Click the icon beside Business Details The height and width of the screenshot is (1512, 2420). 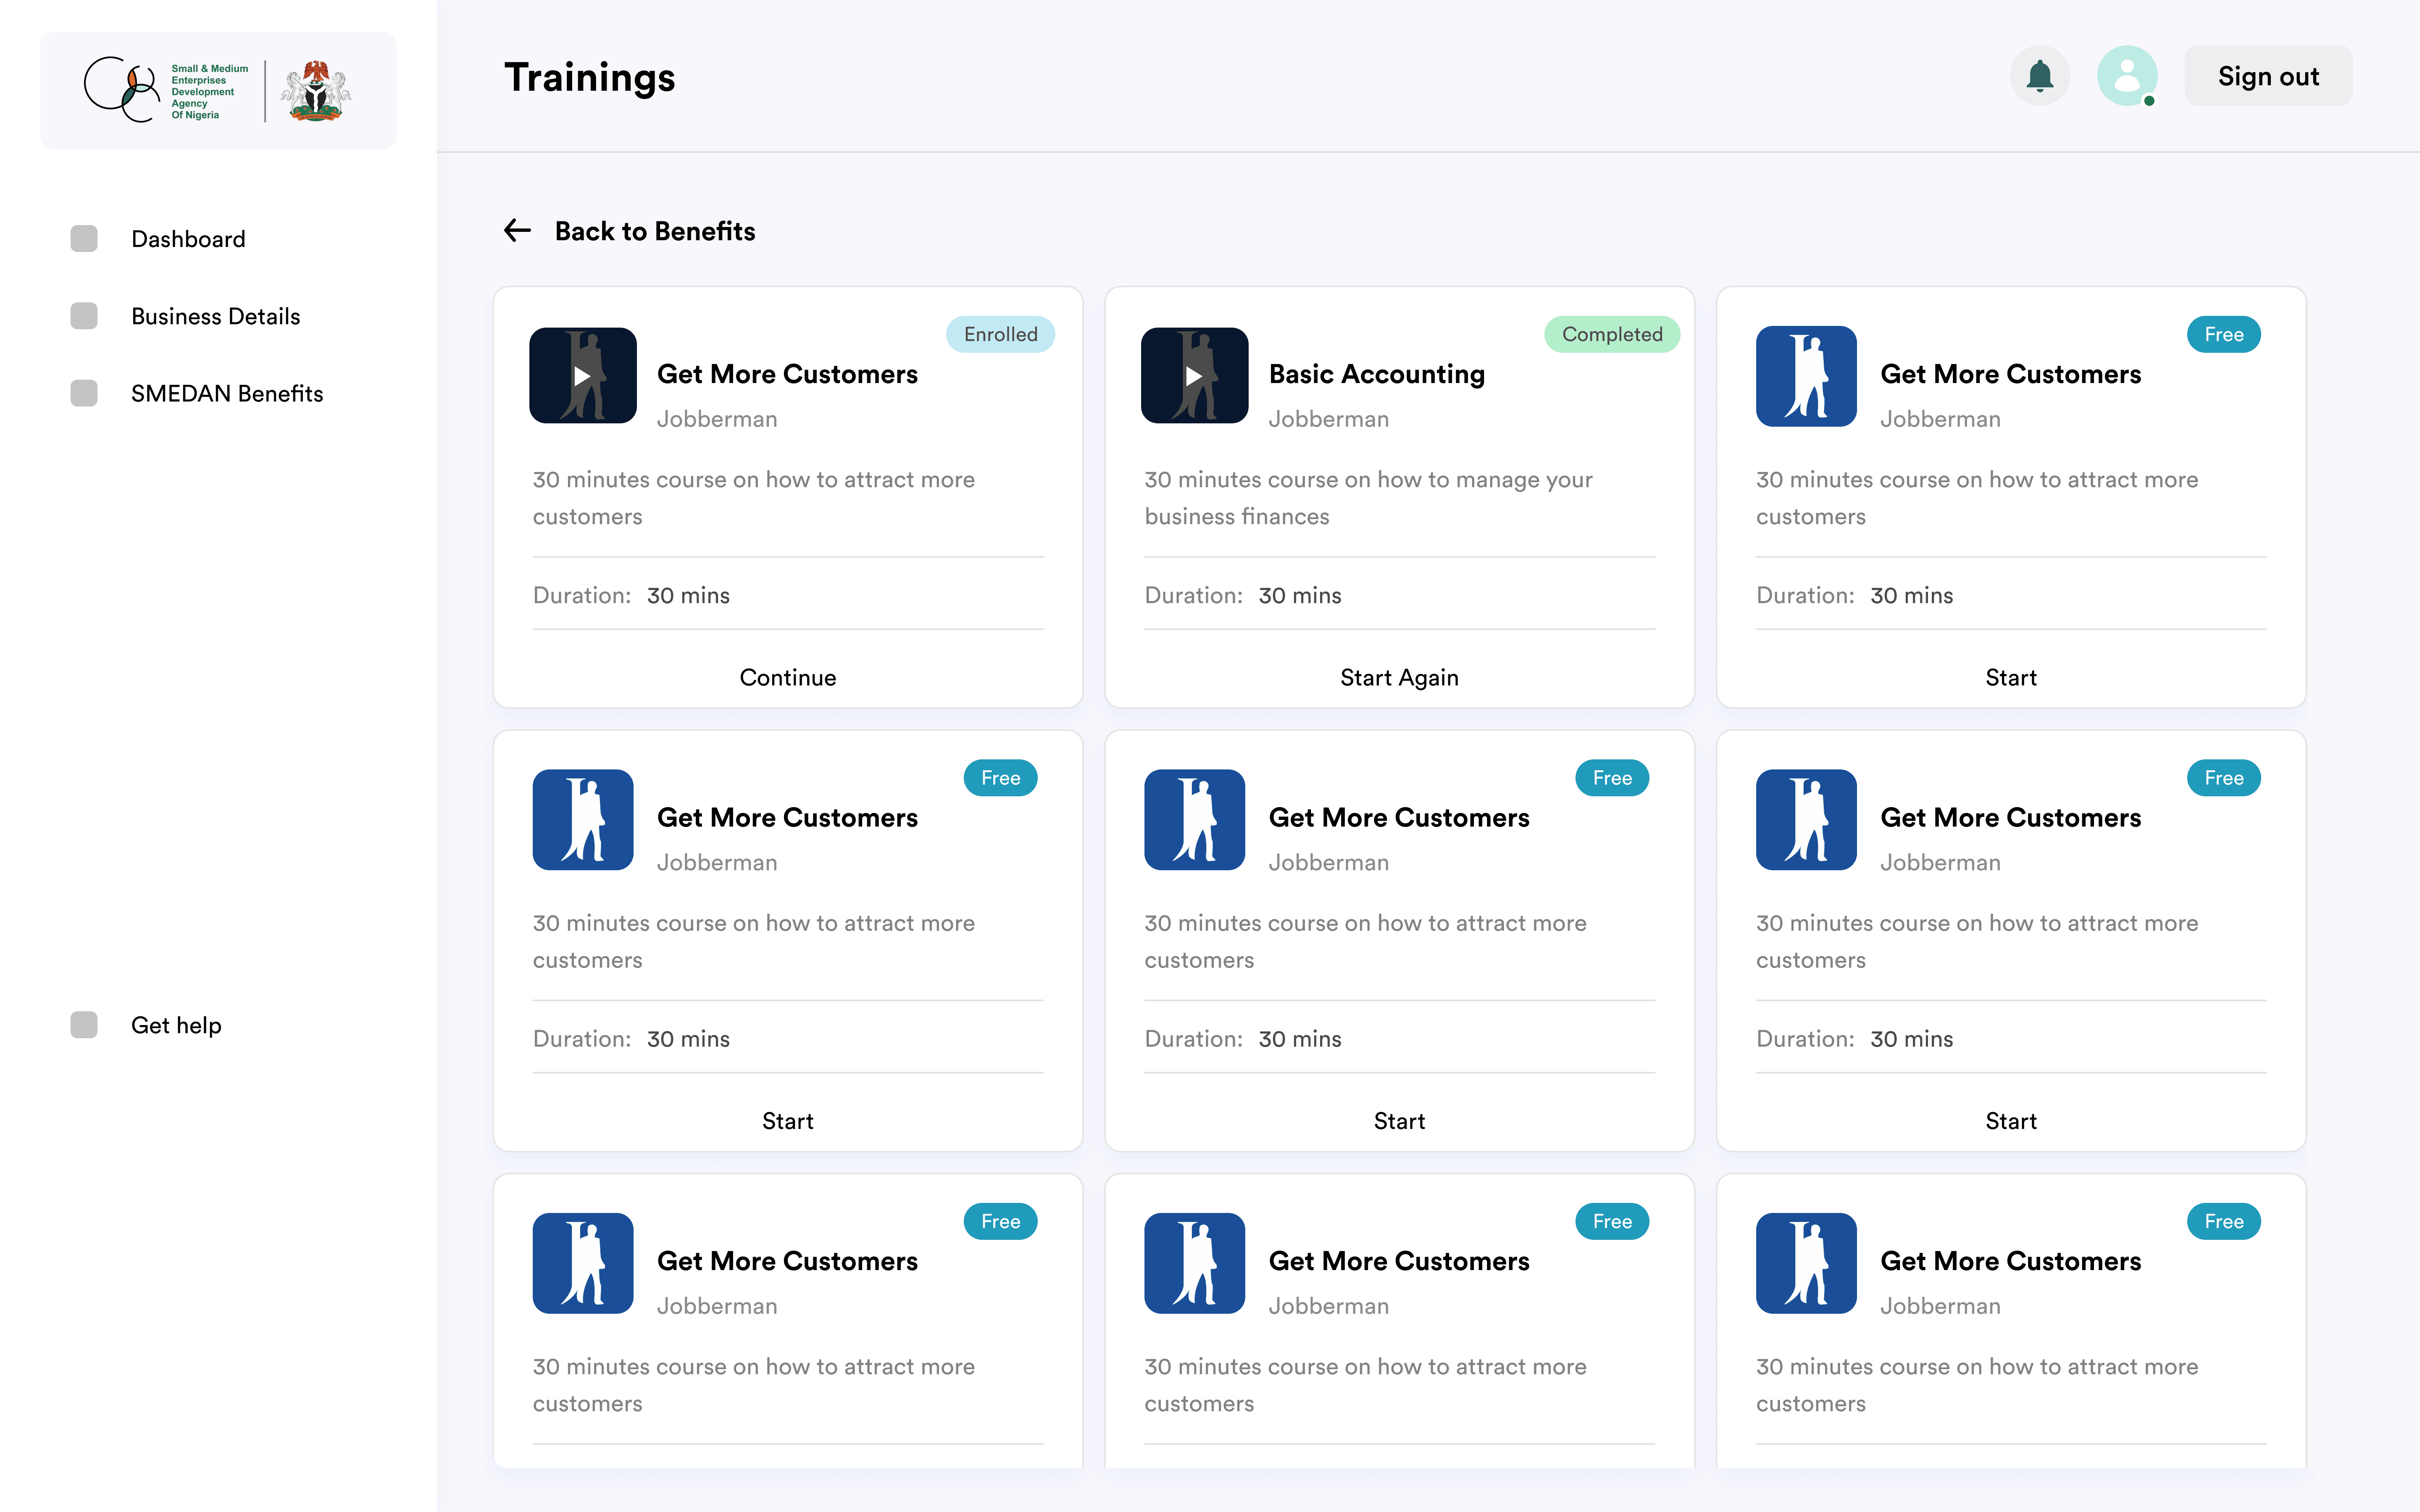[x=84, y=316]
